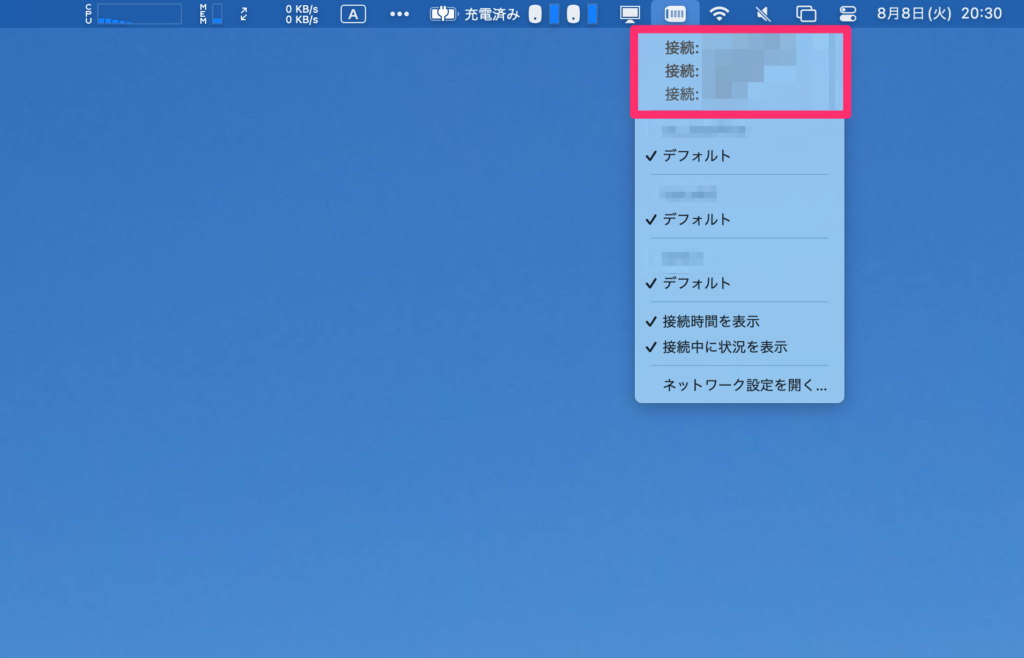This screenshot has height=658, width=1024.
Task: Click the screen mirroring display icon
Action: (x=630, y=14)
